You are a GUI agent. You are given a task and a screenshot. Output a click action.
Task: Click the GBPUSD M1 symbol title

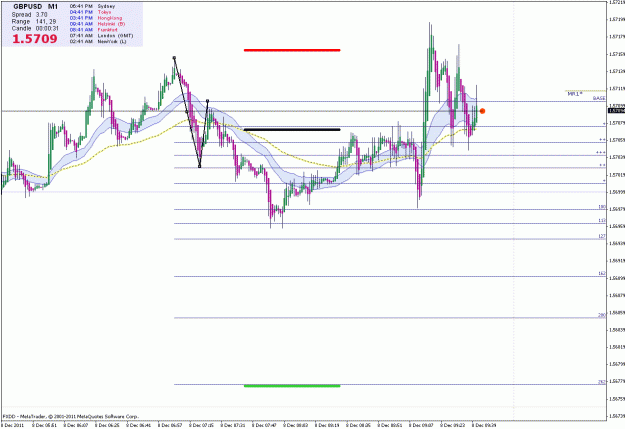click(x=35, y=7)
